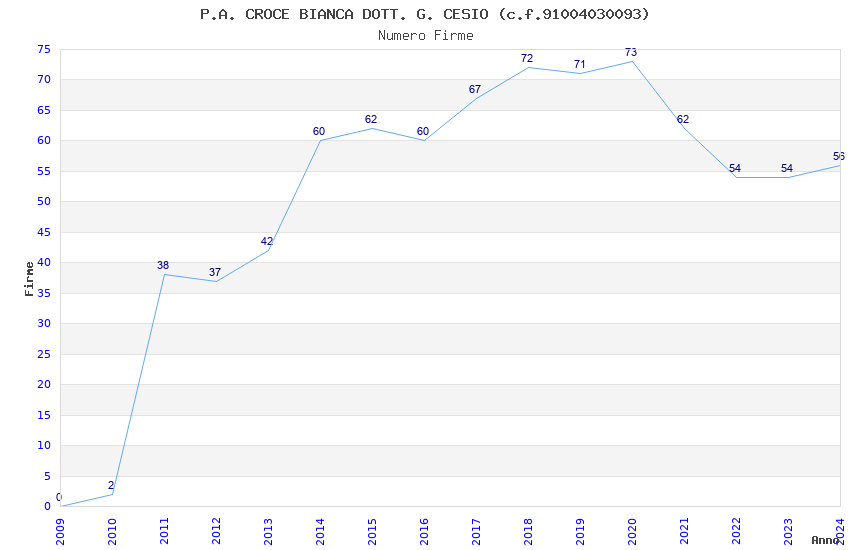Select the 5 y-axis tick label
850x550 pixels.
click(47, 476)
